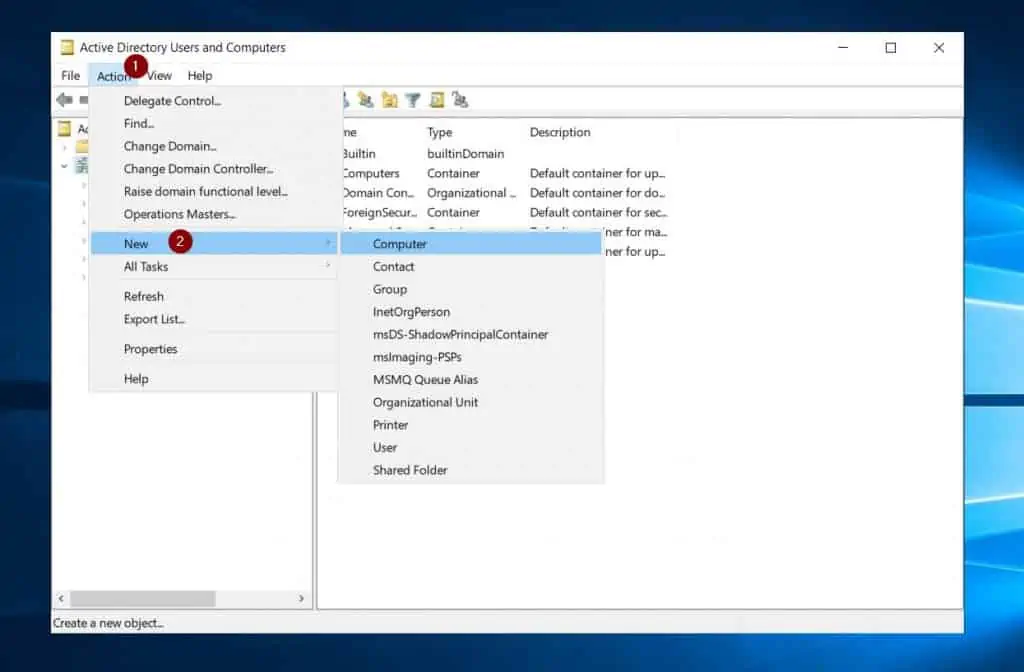The image size is (1024, 672).
Task: Click the root node icon in tree
Action: [65, 128]
